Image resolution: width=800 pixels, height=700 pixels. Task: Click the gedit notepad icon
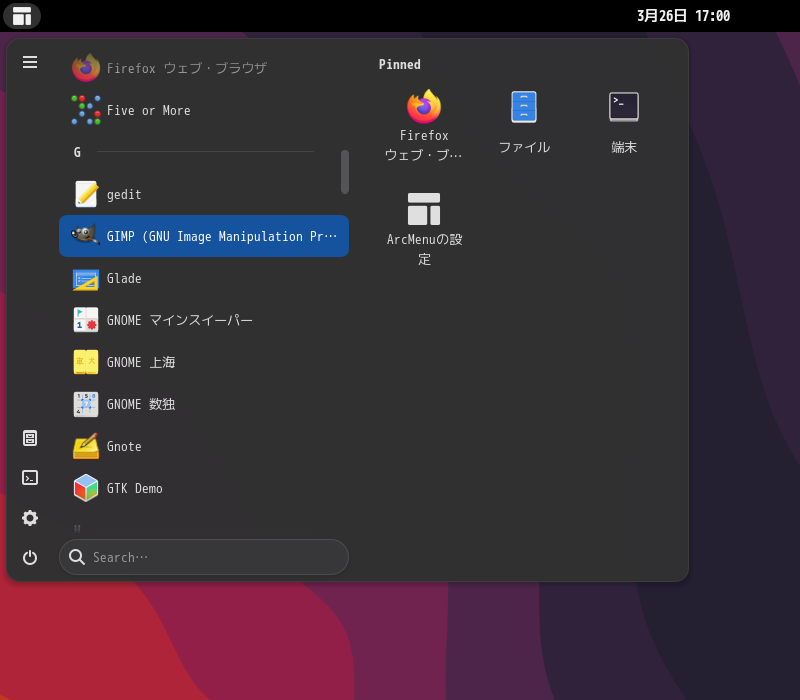click(x=86, y=194)
